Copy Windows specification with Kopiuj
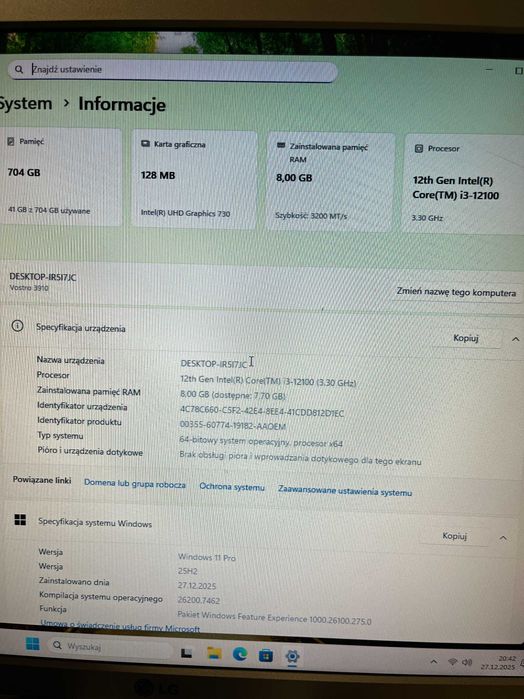 [454, 536]
